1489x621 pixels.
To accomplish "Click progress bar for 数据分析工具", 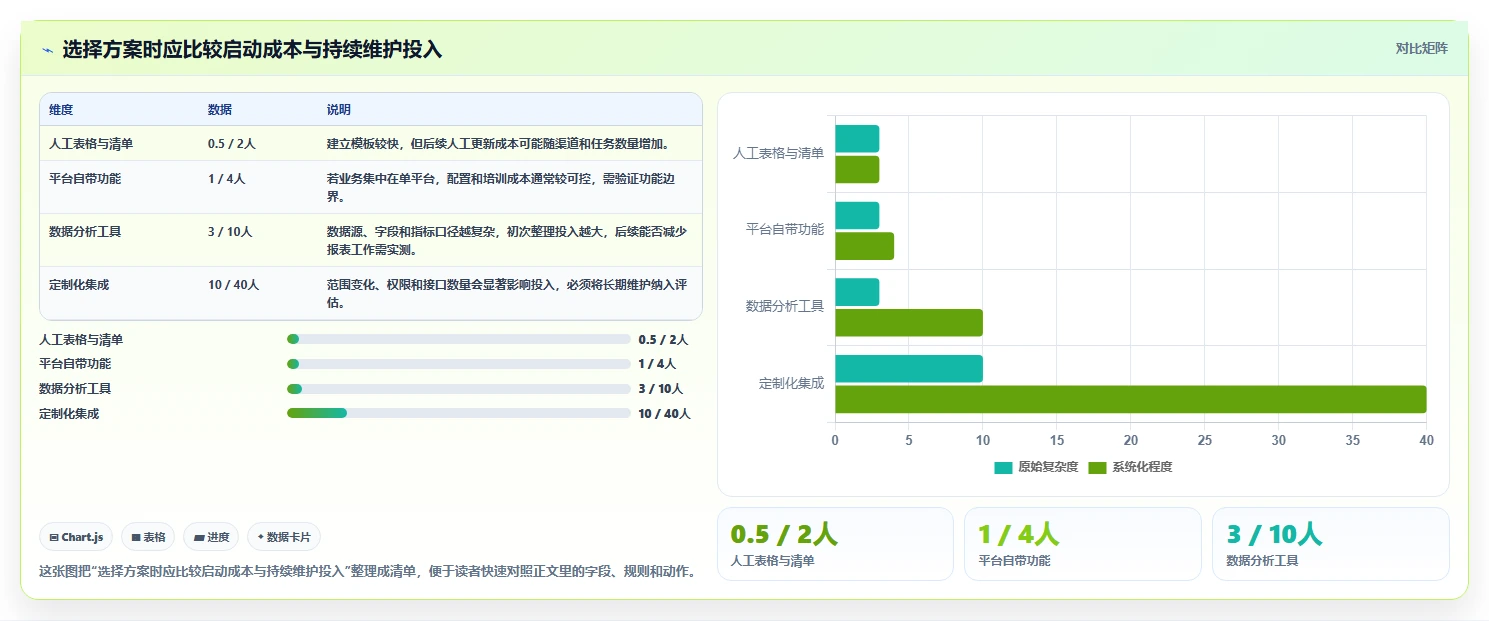I will point(459,389).
